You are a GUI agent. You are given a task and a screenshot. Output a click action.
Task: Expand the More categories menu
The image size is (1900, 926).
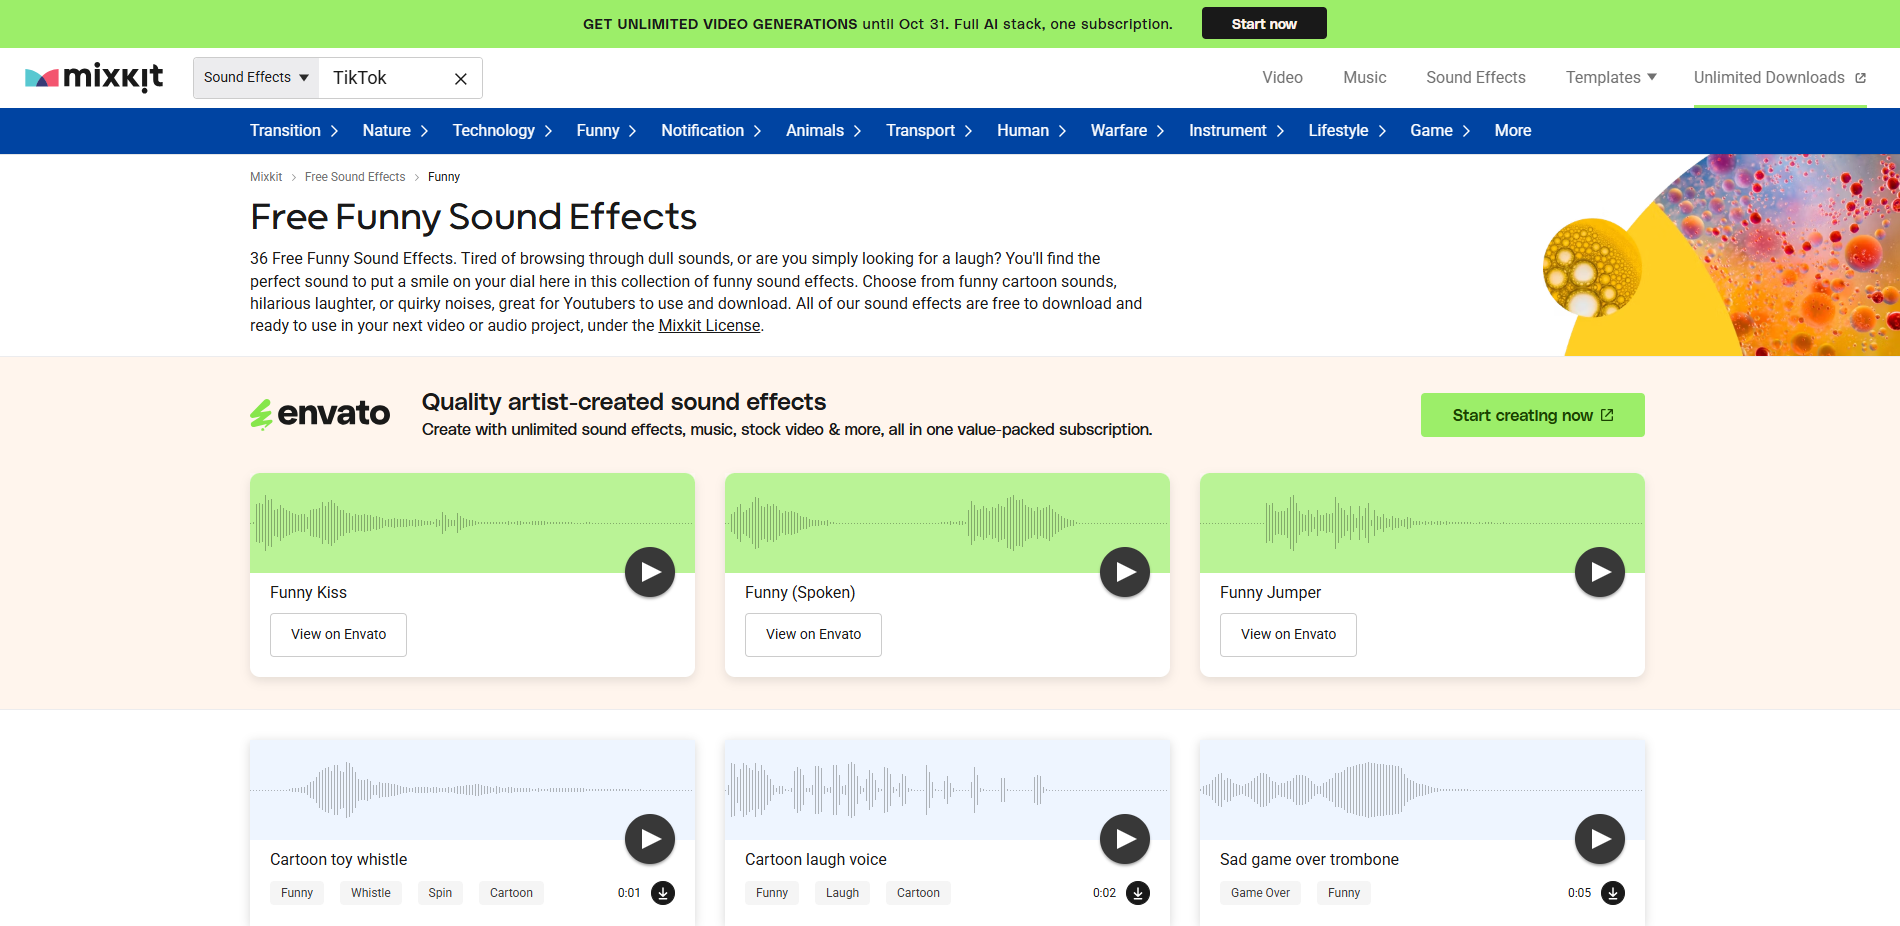pos(1512,130)
